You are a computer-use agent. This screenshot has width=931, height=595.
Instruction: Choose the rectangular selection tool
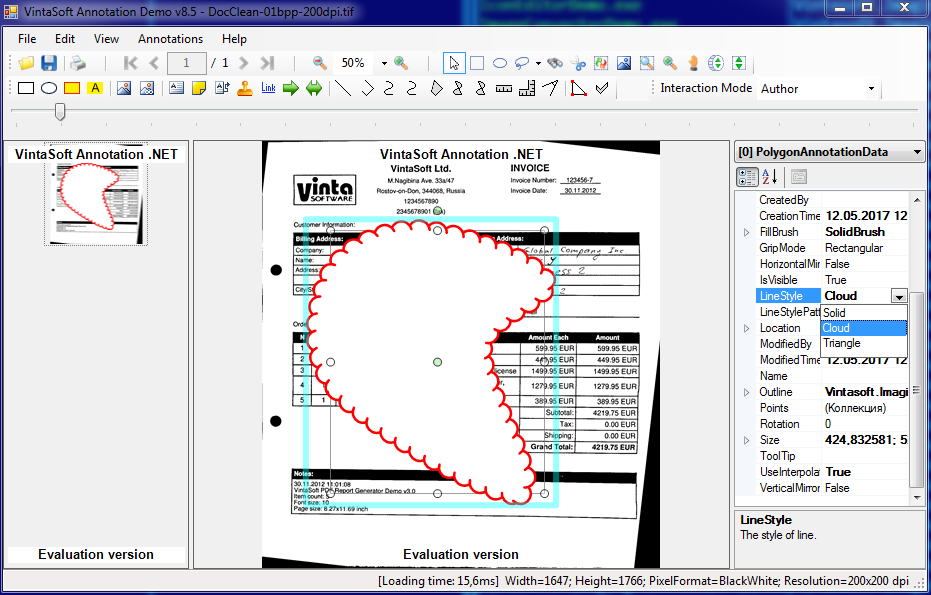[x=477, y=63]
